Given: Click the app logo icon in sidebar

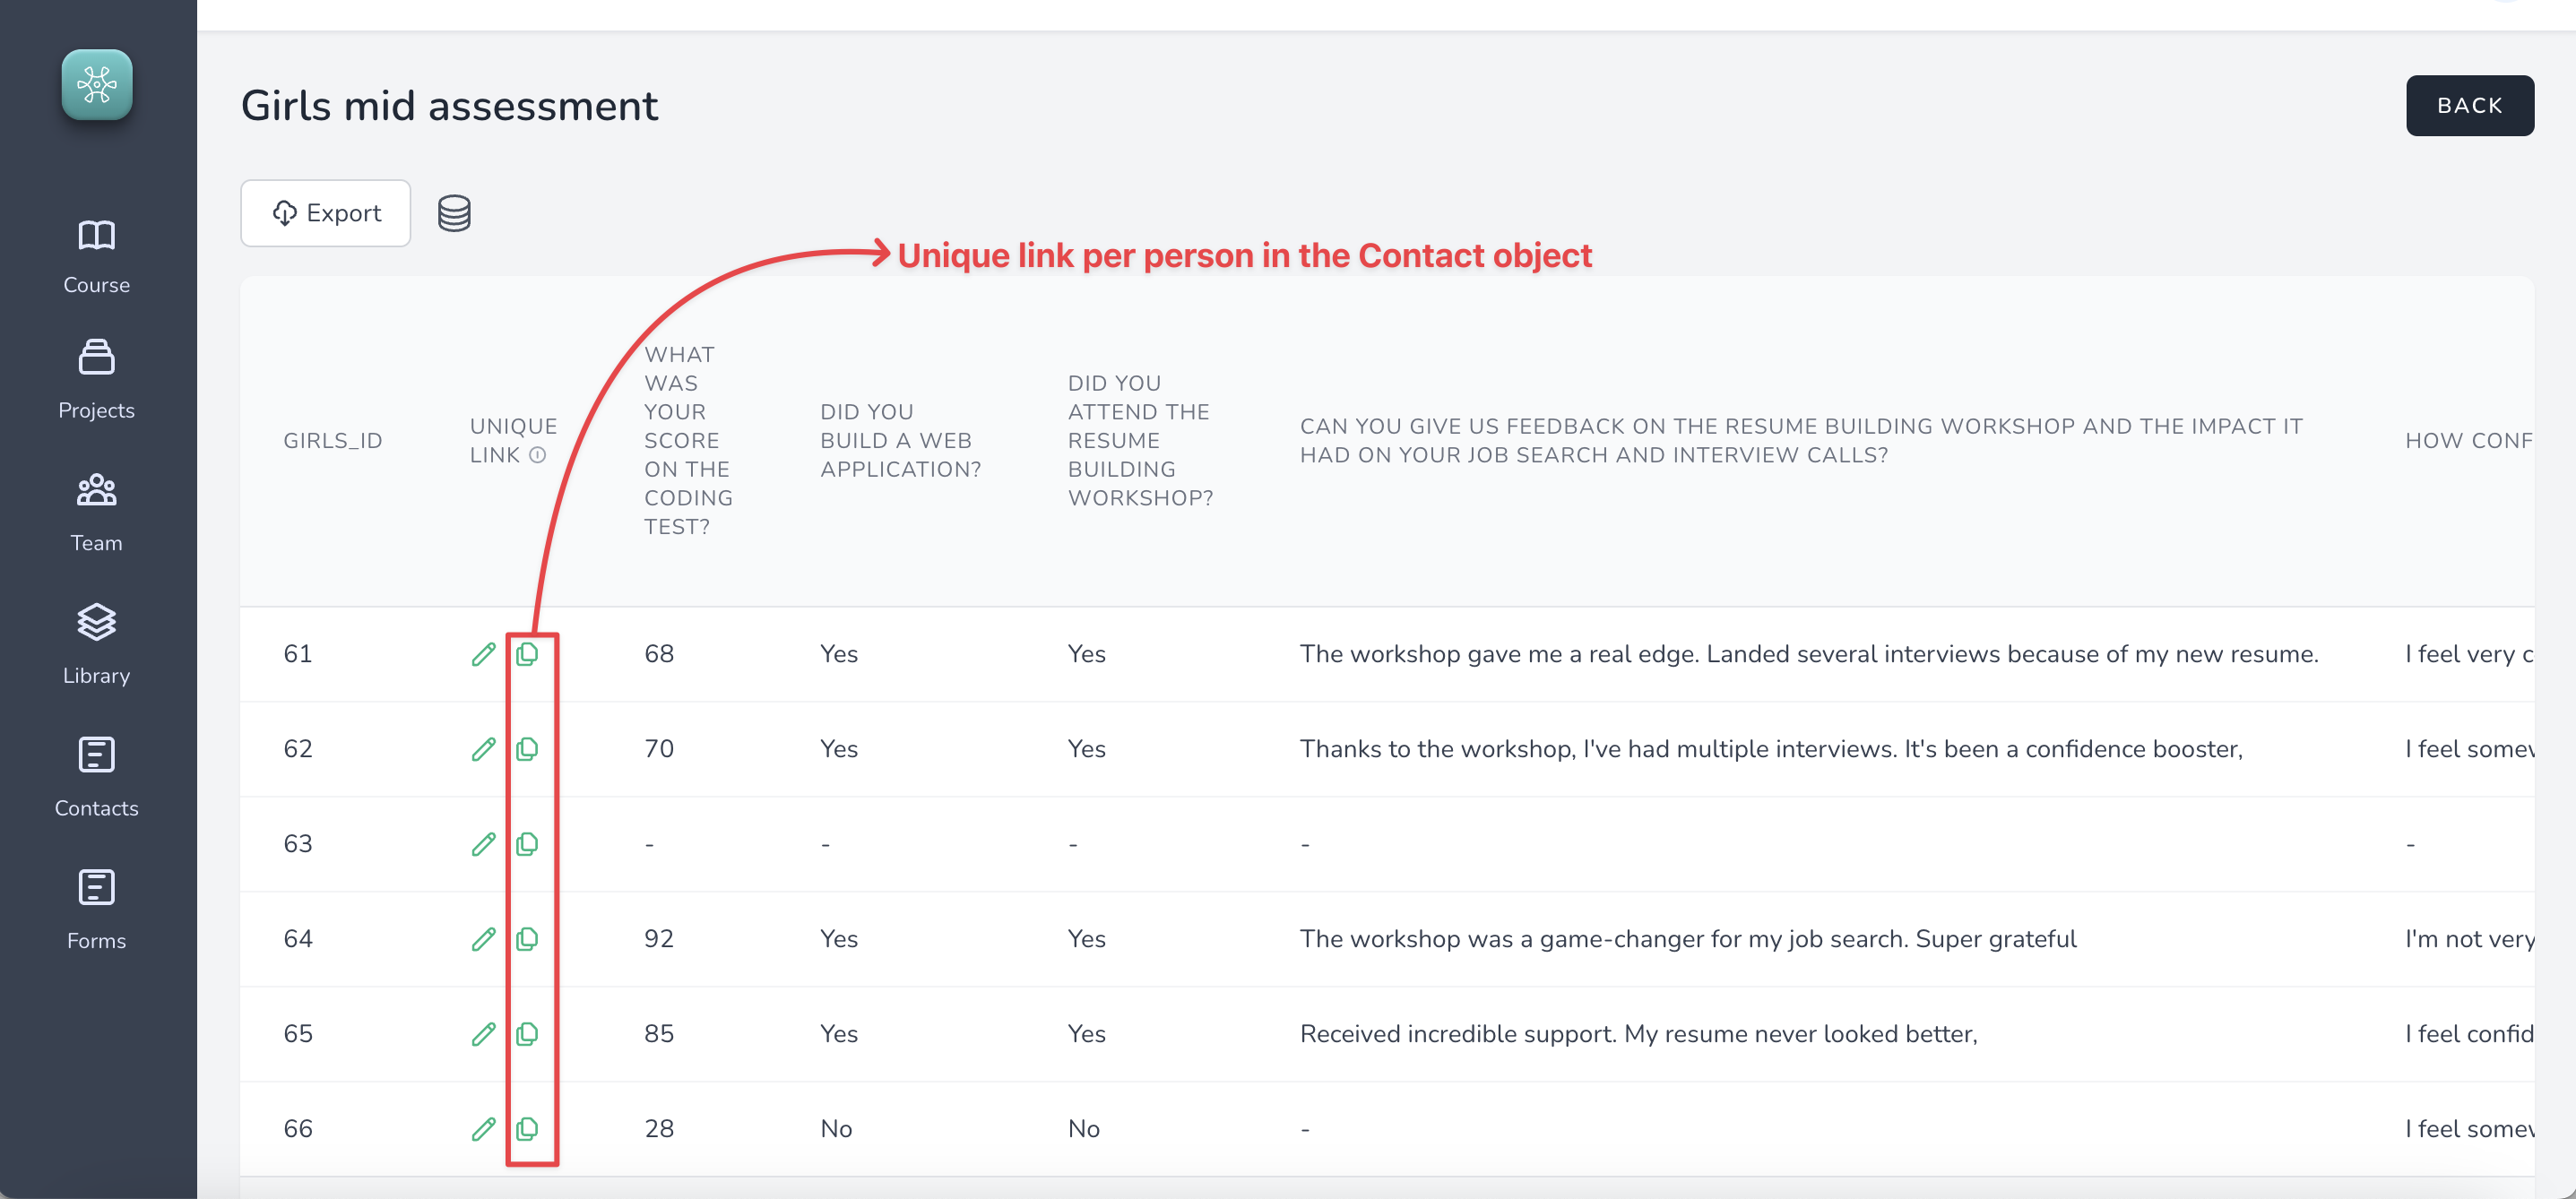Looking at the screenshot, I should 97,85.
